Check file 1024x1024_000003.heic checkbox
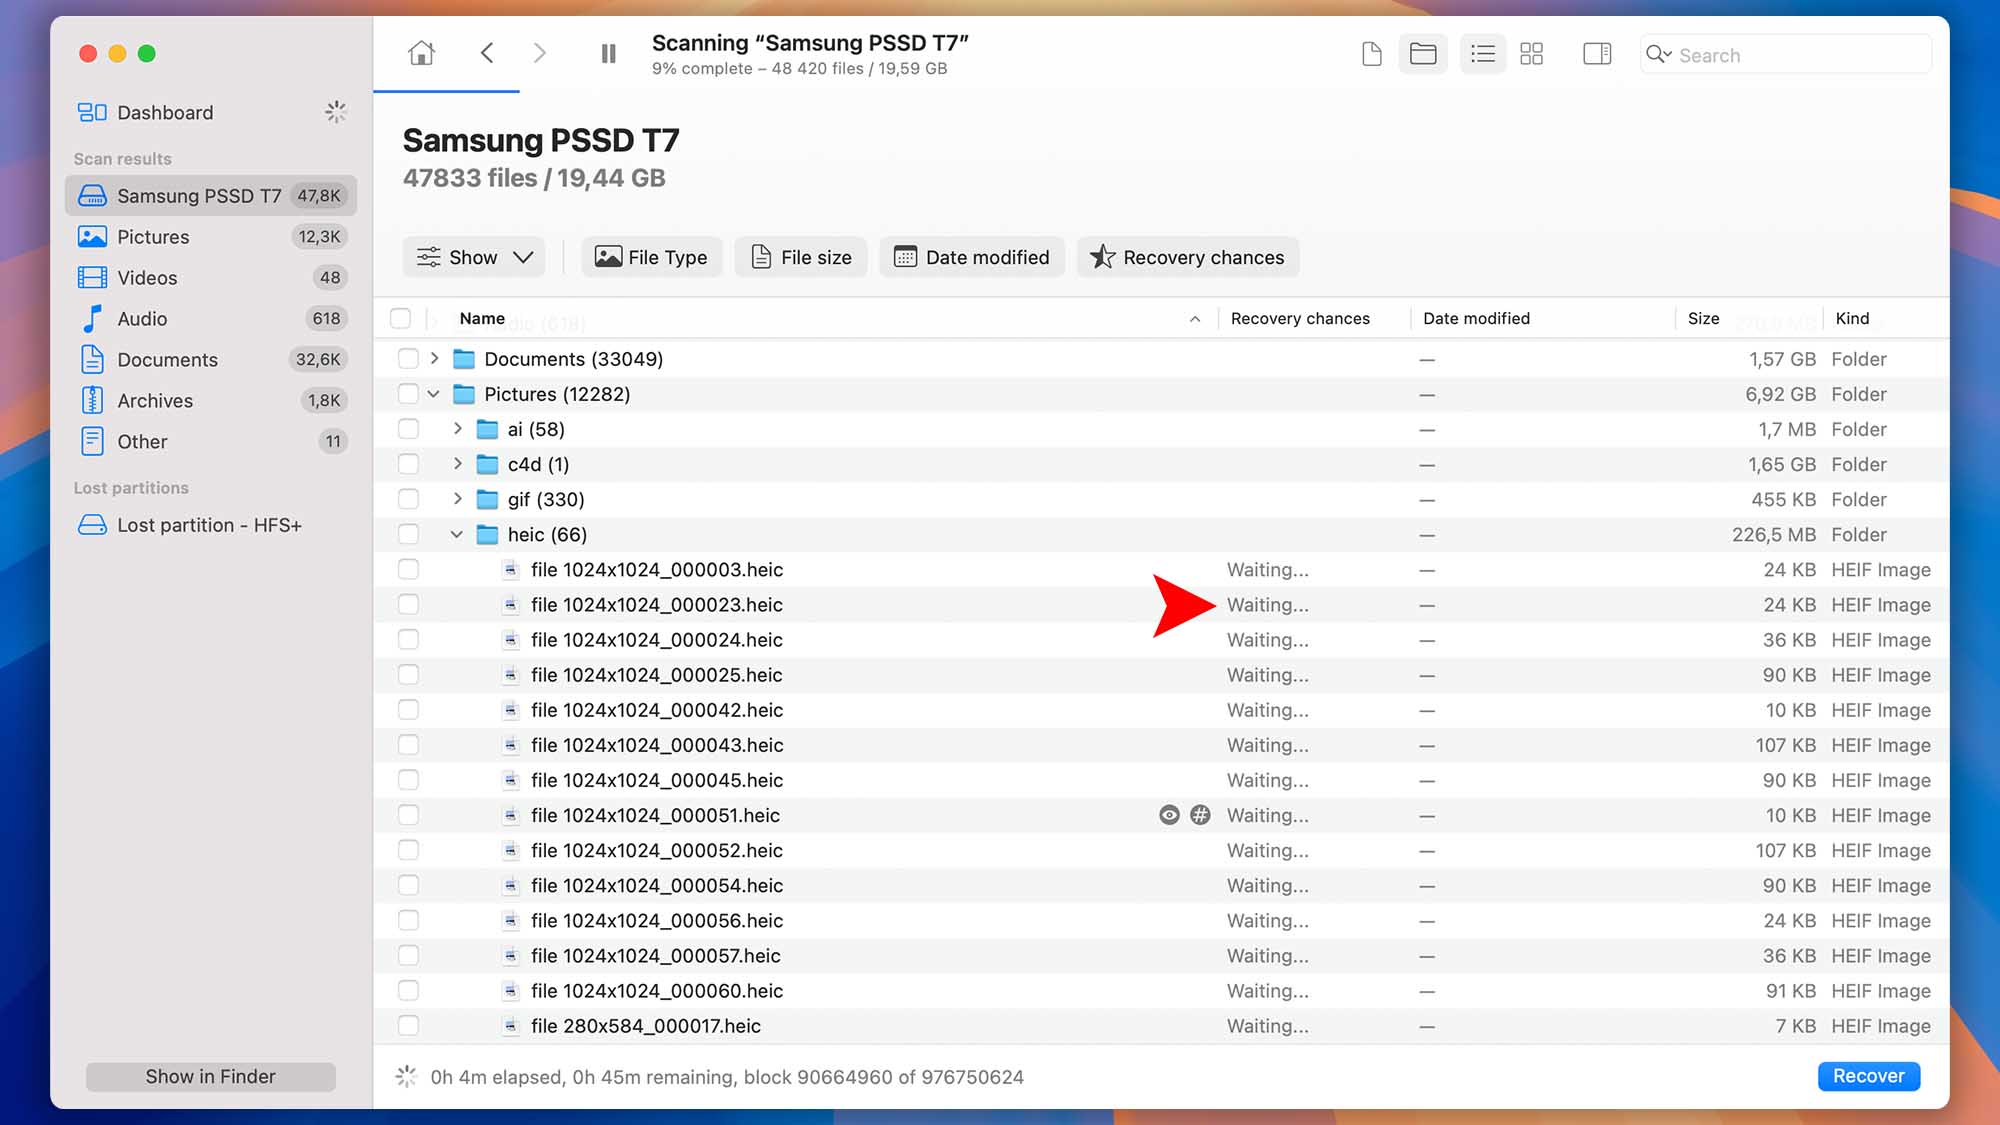 click(x=408, y=570)
